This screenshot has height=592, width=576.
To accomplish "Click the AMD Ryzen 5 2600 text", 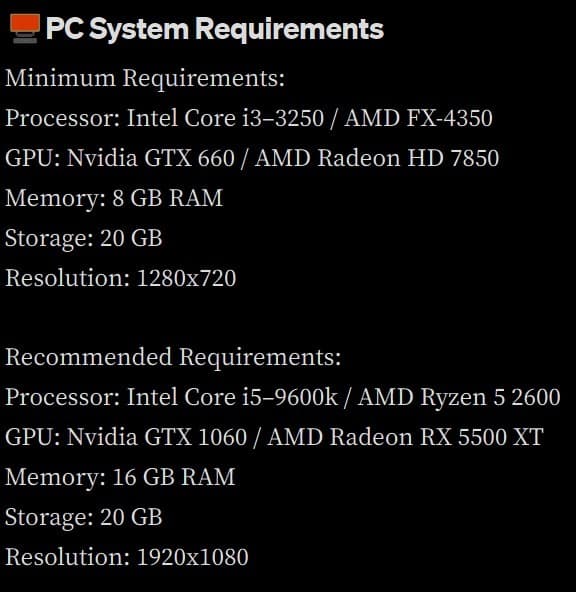I will [459, 397].
